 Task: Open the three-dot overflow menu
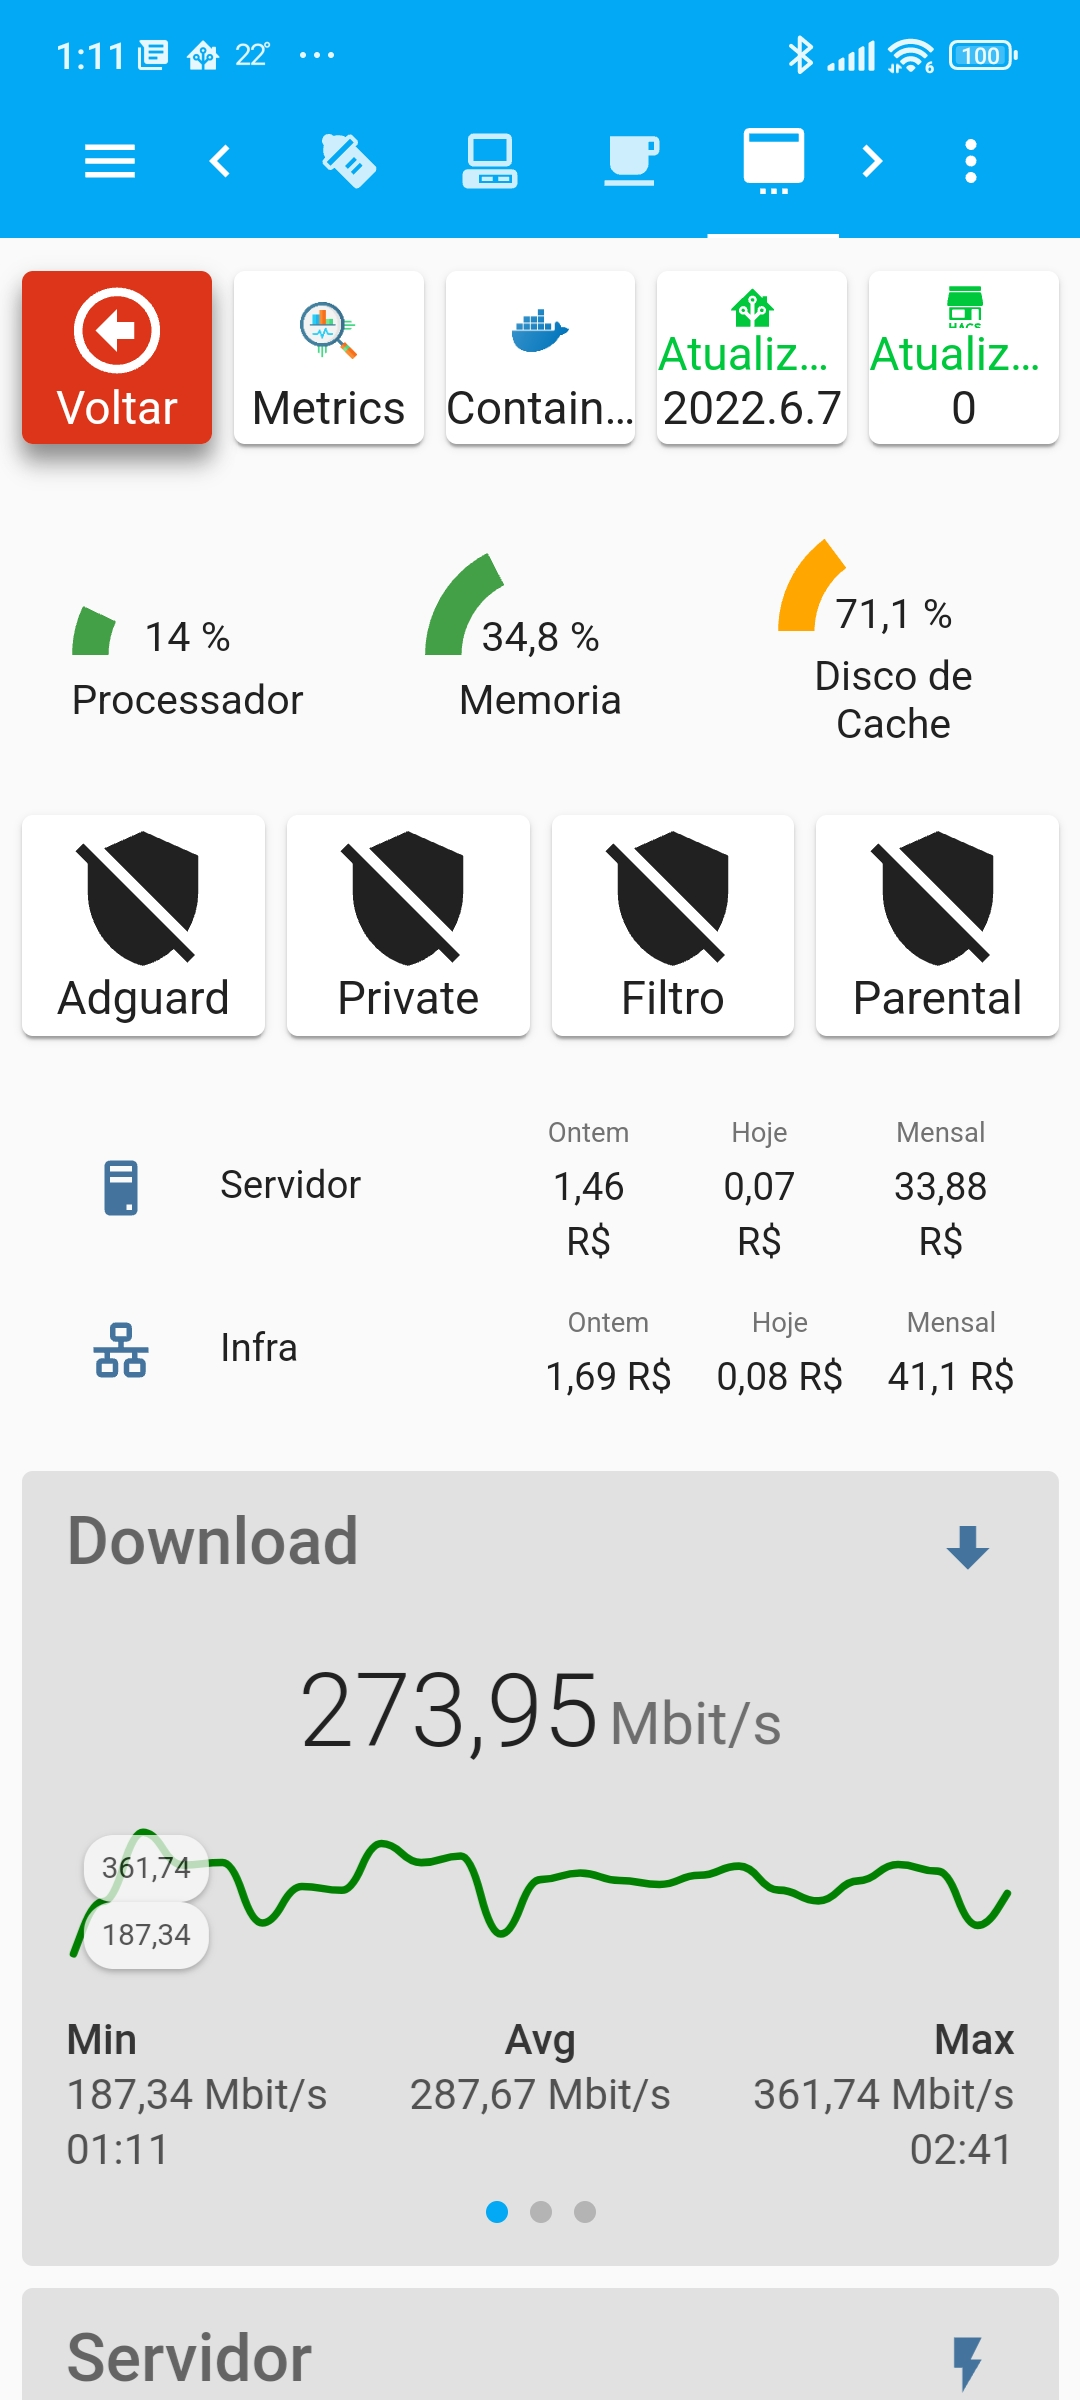click(x=970, y=161)
